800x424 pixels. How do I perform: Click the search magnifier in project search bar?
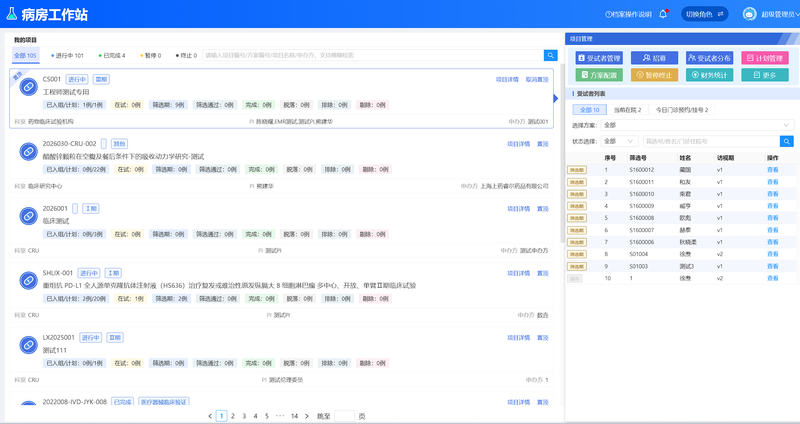tap(551, 55)
